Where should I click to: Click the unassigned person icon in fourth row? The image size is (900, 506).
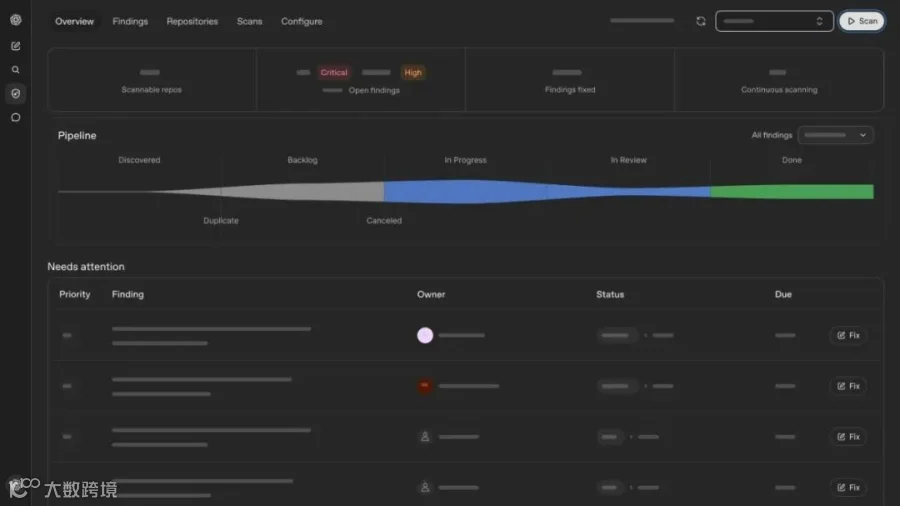425,487
